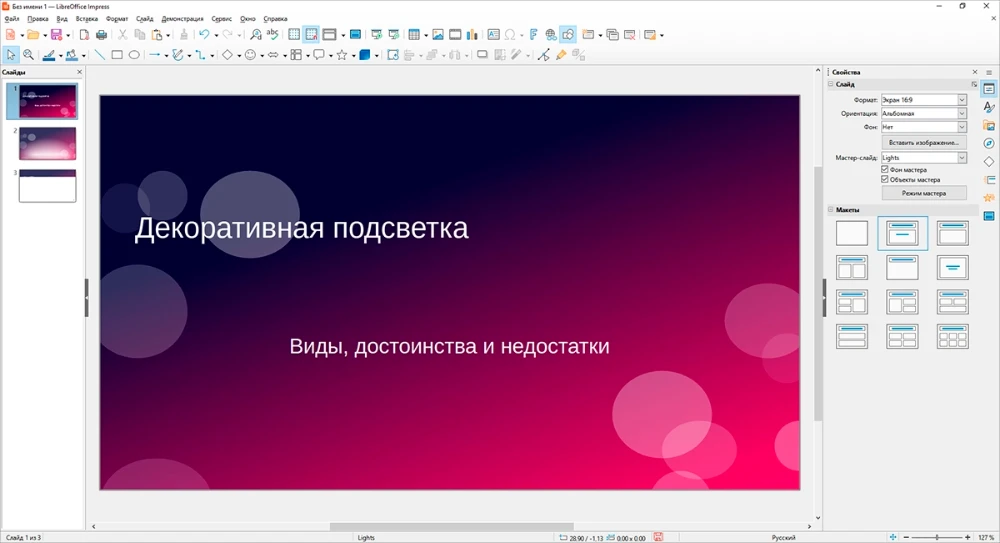Toggle Snap to Grid icon

coord(311,34)
